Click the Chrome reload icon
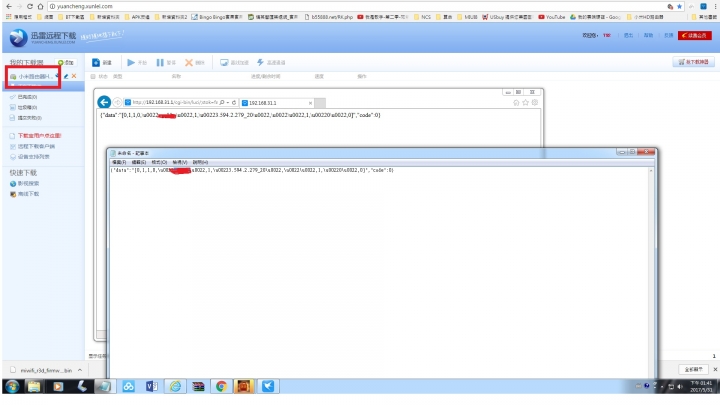This screenshot has width=720, height=405. pos(30,6)
